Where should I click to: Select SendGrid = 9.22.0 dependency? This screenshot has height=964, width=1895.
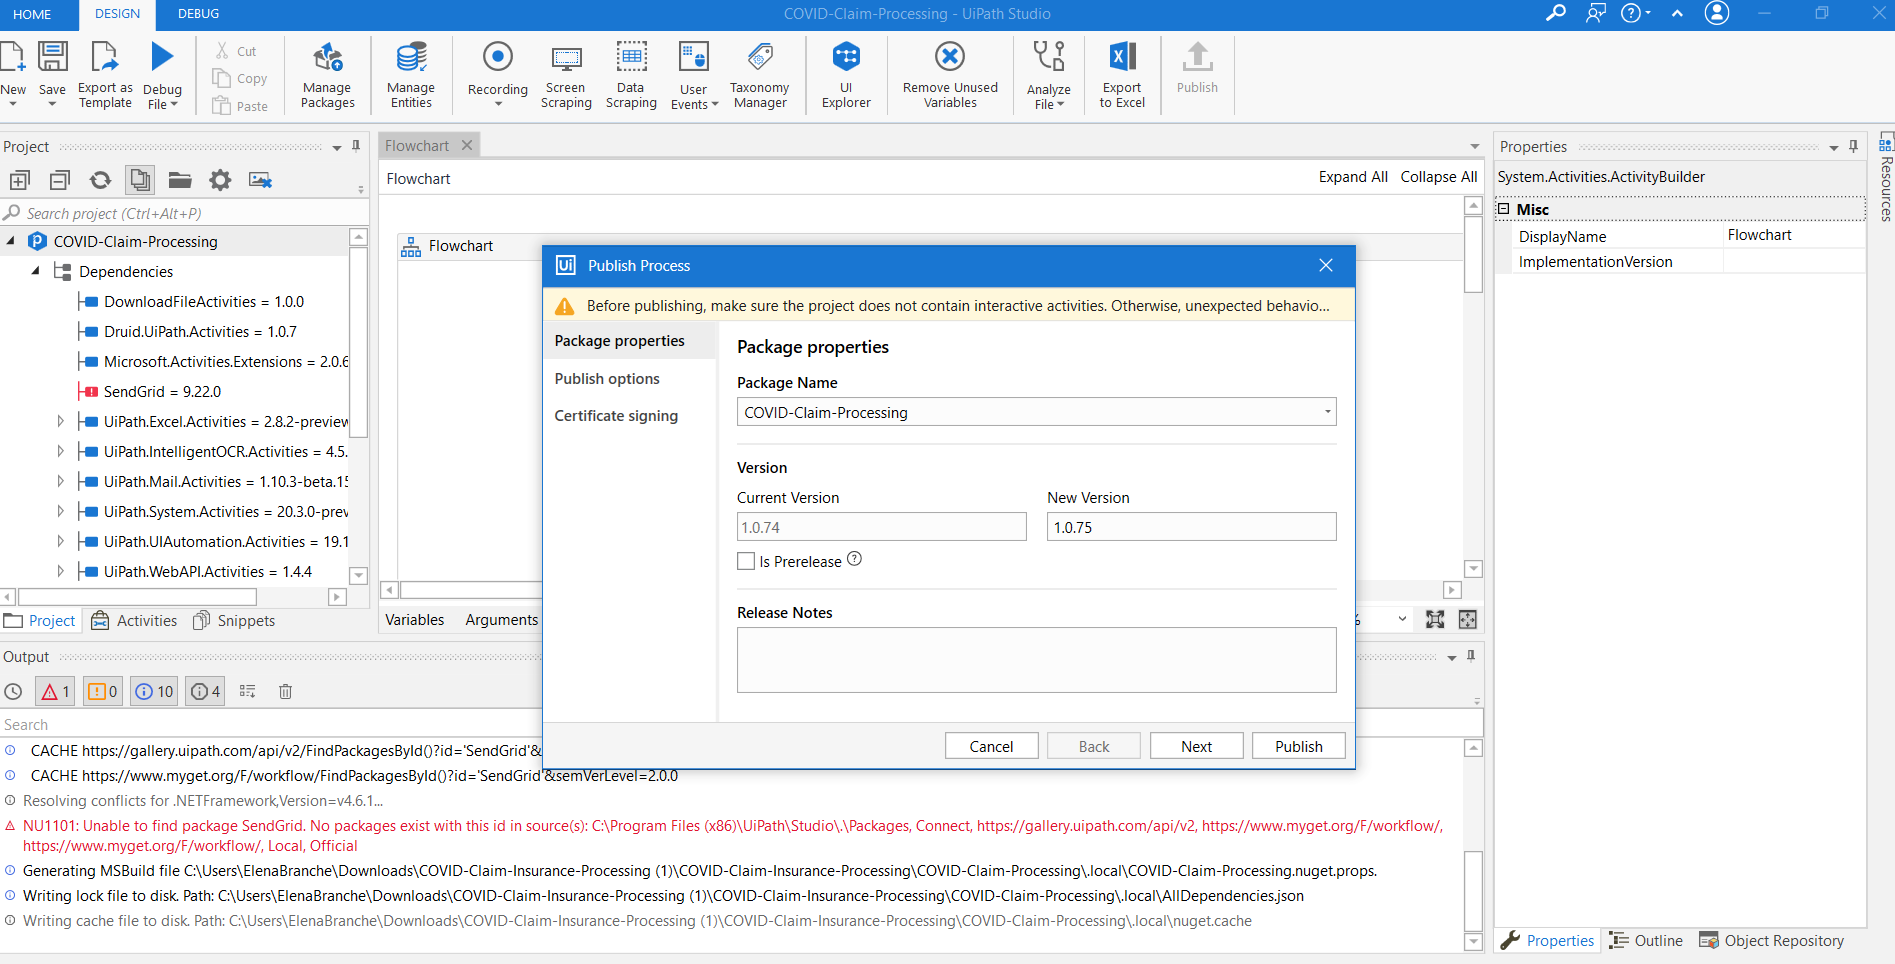pyautogui.click(x=162, y=392)
